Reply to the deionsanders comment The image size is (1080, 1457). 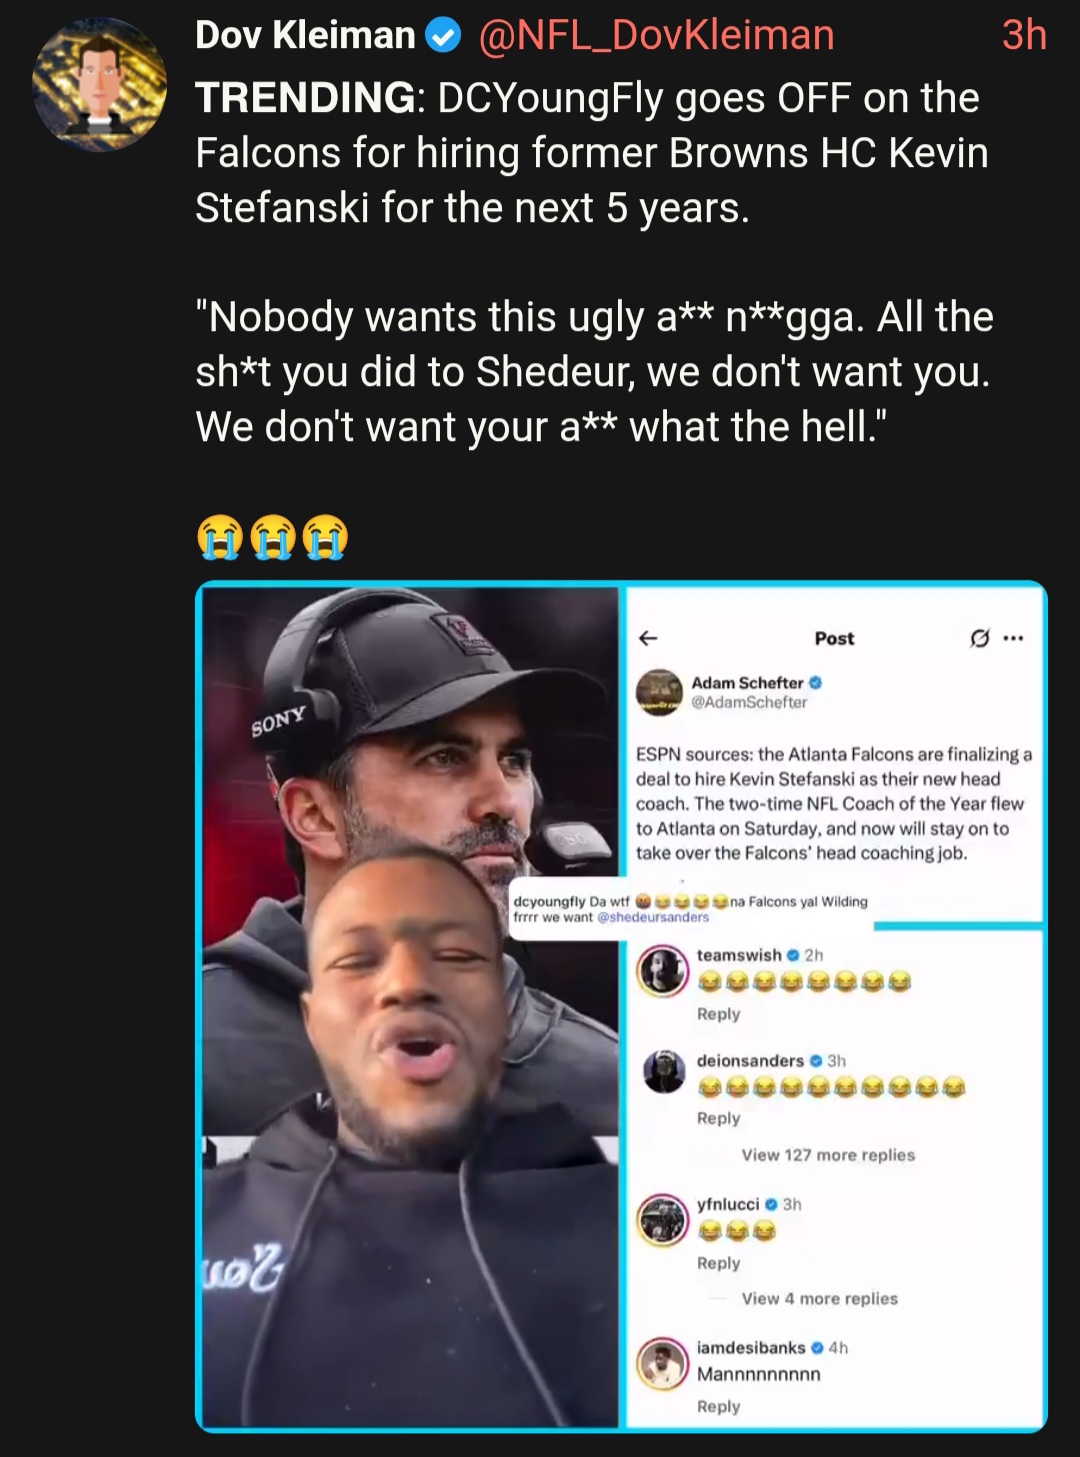point(718,1118)
